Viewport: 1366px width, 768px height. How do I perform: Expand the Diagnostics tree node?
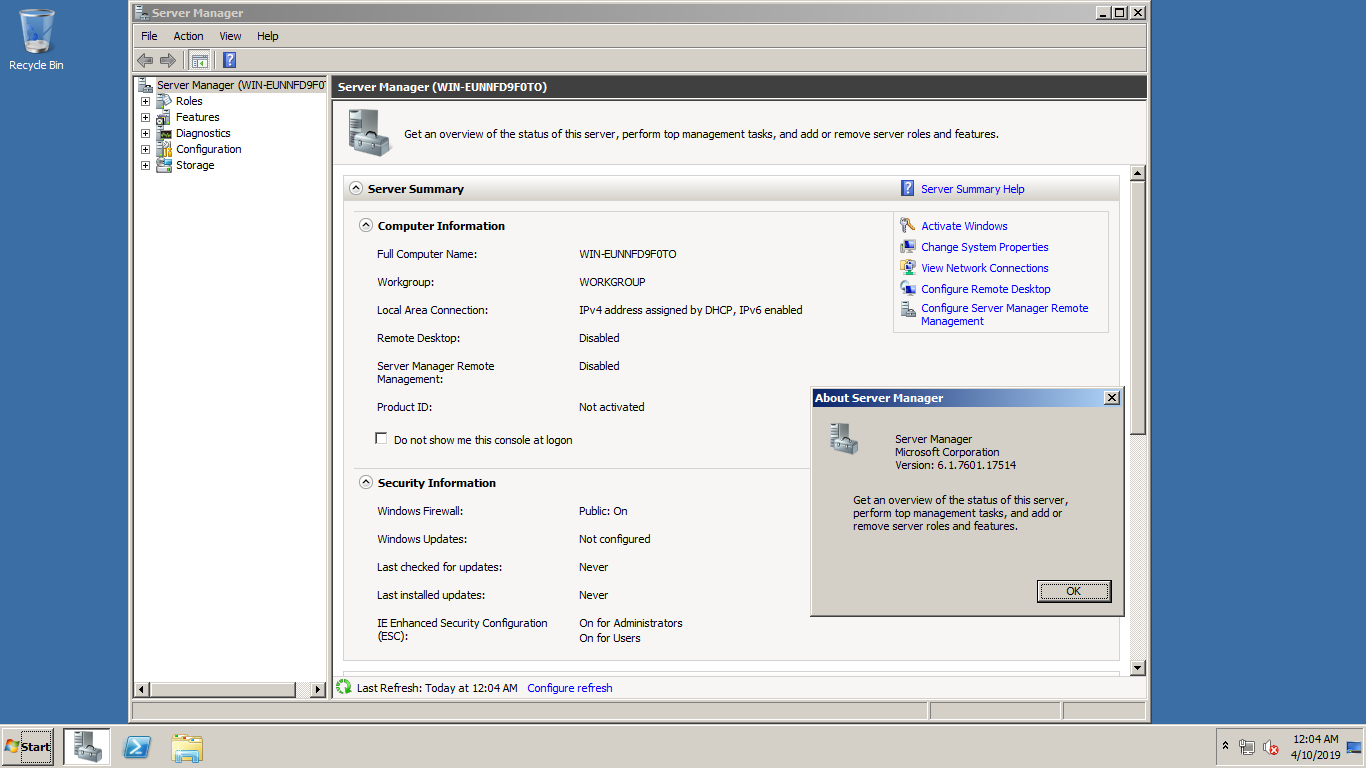pos(145,133)
